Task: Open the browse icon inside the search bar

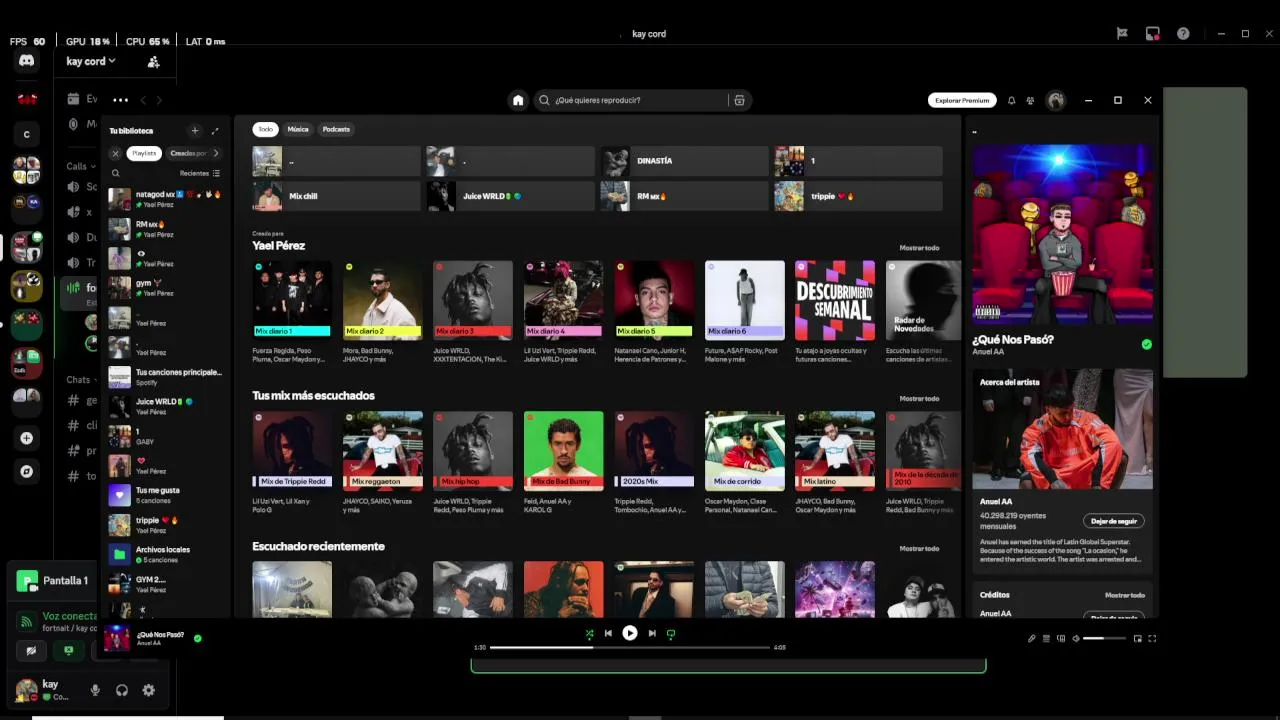Action: [739, 100]
